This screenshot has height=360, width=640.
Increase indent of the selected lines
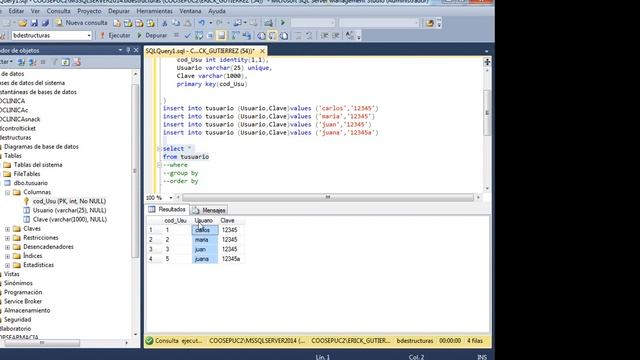[336, 36]
